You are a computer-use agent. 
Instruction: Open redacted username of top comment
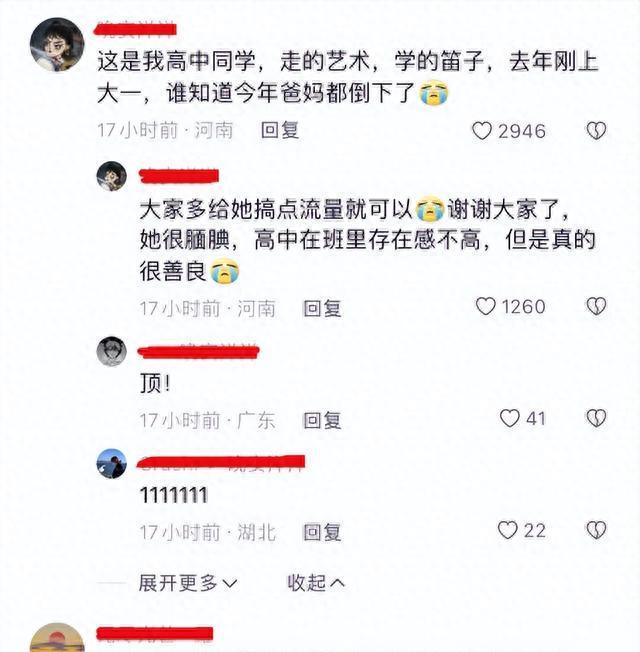(x=136, y=30)
